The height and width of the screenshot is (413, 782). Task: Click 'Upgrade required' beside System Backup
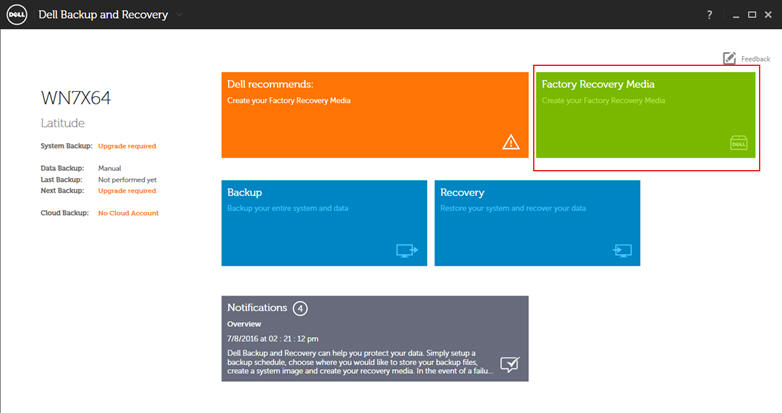127,146
